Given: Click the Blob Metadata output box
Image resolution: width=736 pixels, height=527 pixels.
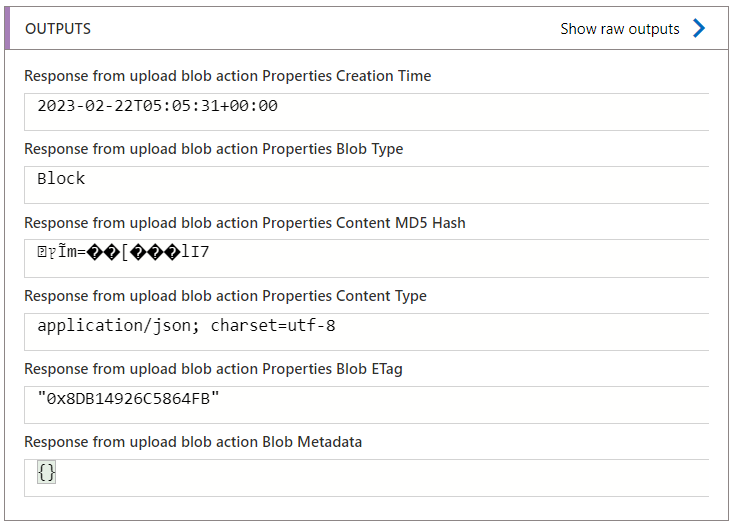Looking at the screenshot, I should click(367, 478).
